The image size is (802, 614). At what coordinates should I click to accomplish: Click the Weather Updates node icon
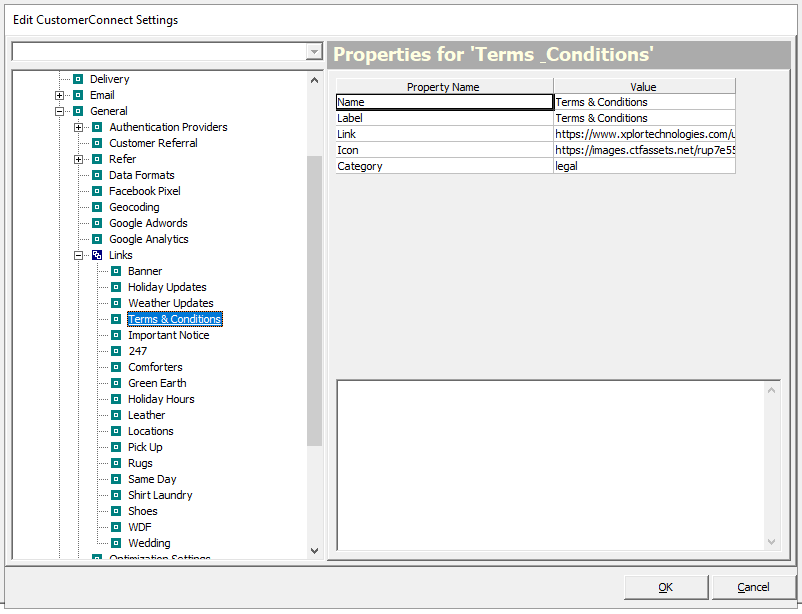(116, 303)
